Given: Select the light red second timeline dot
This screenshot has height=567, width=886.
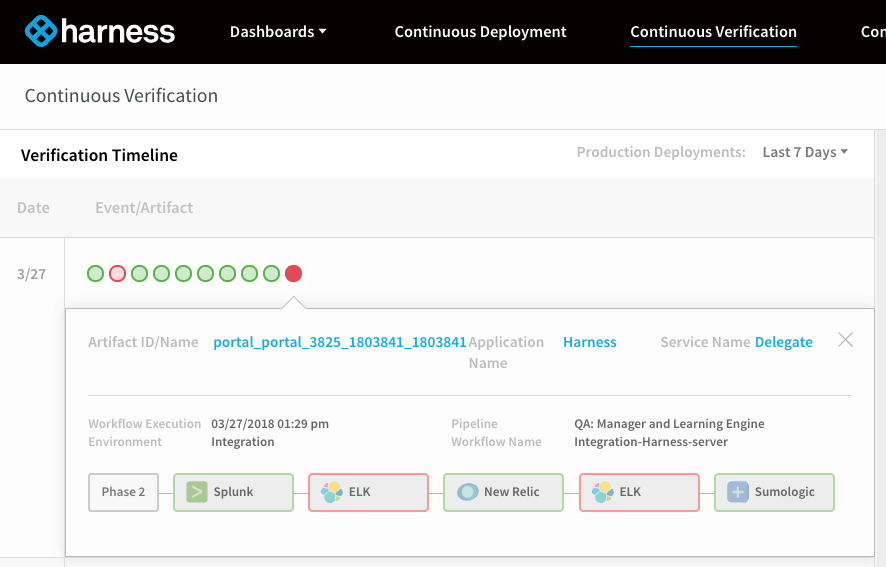Looking at the screenshot, I should (118, 274).
